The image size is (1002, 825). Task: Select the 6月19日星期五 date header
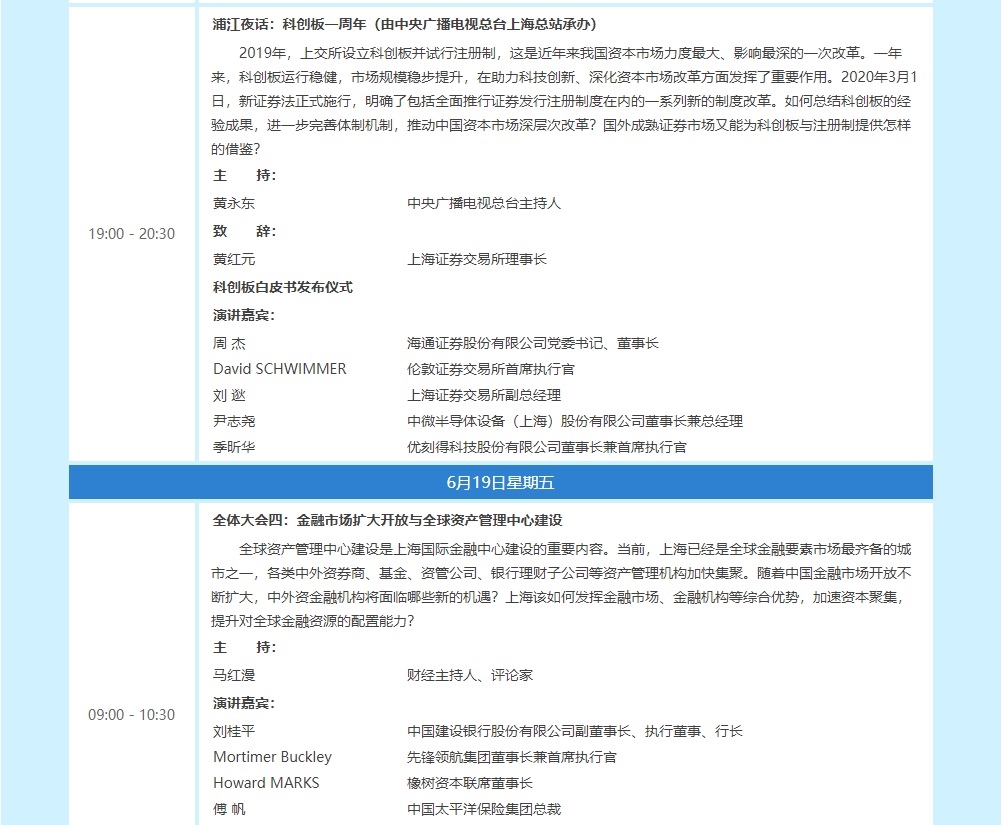pyautogui.click(x=500, y=482)
